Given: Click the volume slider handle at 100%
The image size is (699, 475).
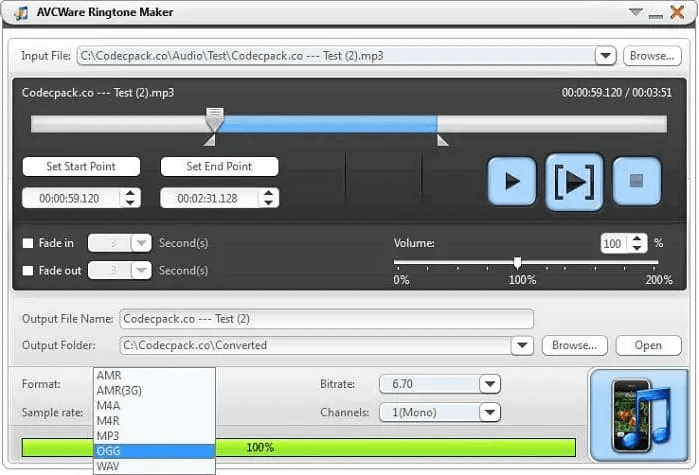Looking at the screenshot, I should pos(517,262).
